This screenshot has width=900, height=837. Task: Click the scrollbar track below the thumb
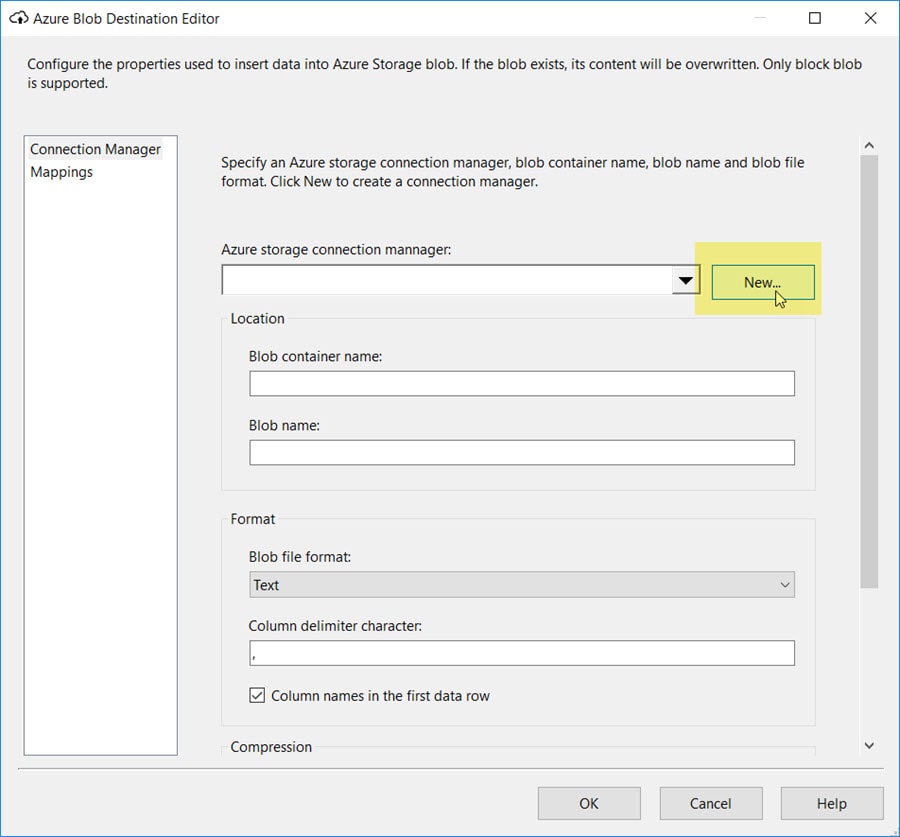(x=868, y=660)
